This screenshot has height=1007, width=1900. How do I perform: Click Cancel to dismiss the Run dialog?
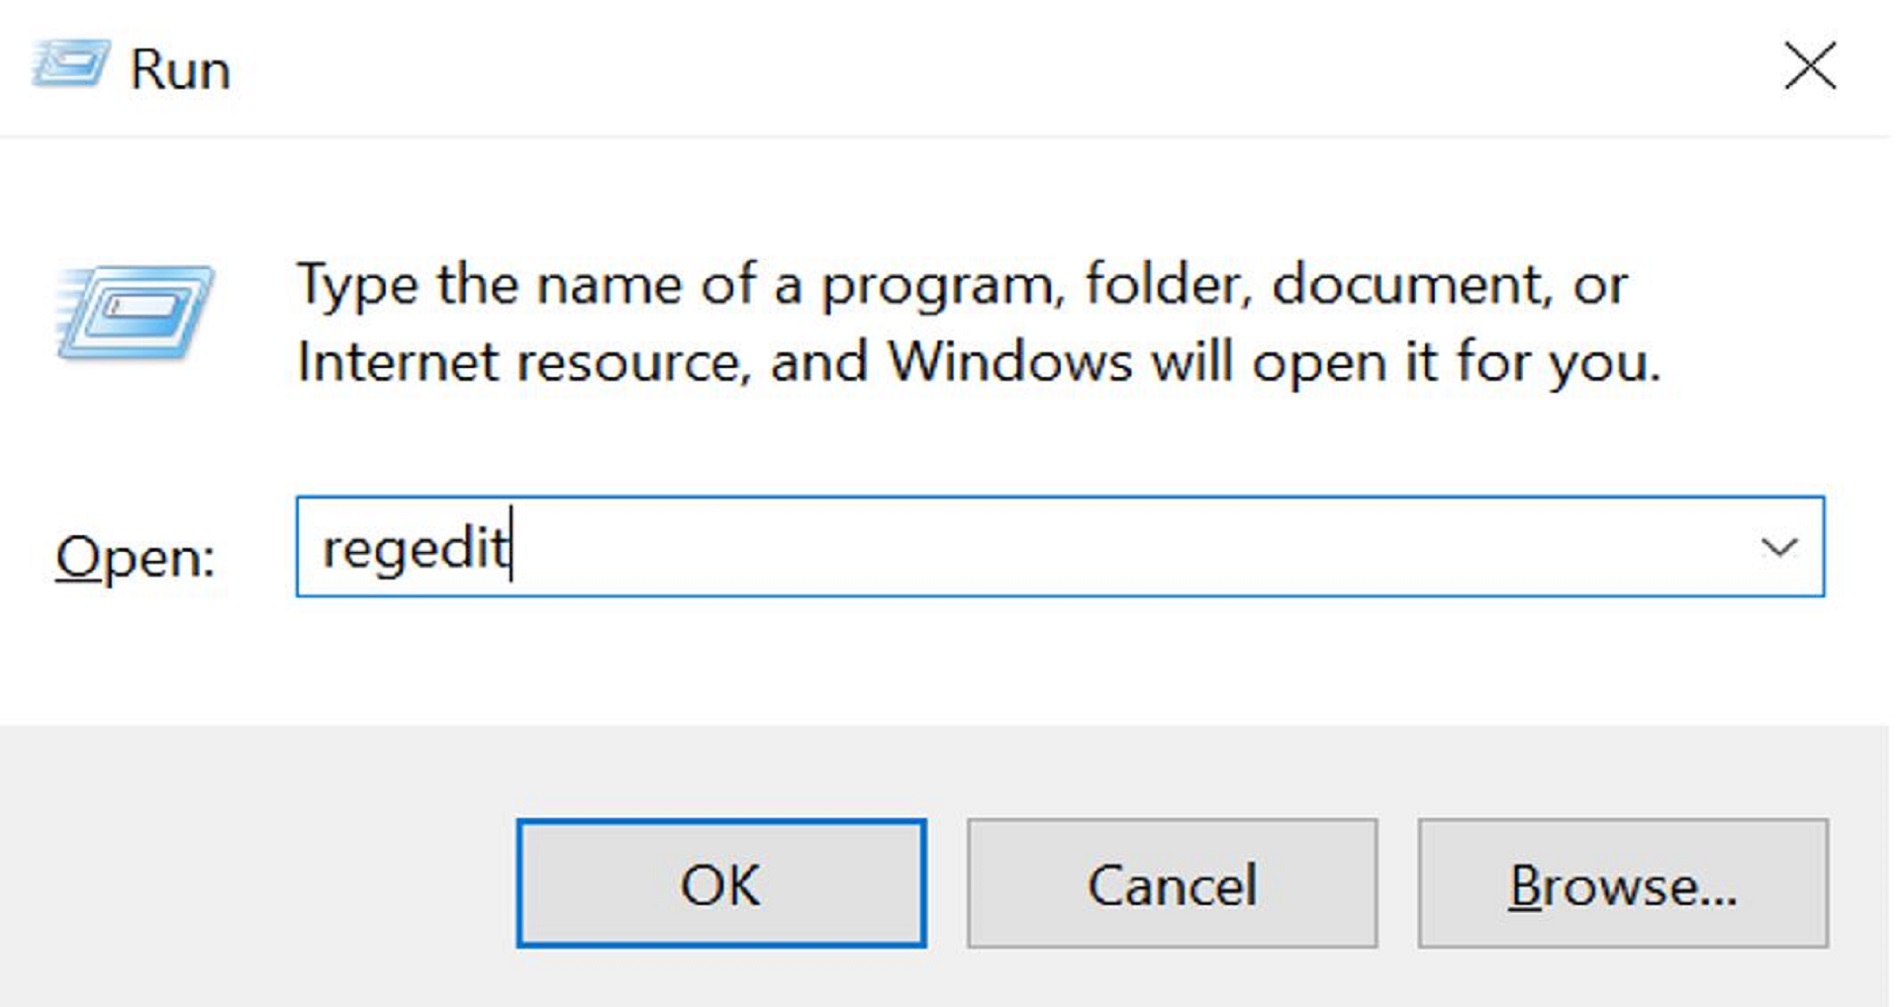click(1173, 884)
